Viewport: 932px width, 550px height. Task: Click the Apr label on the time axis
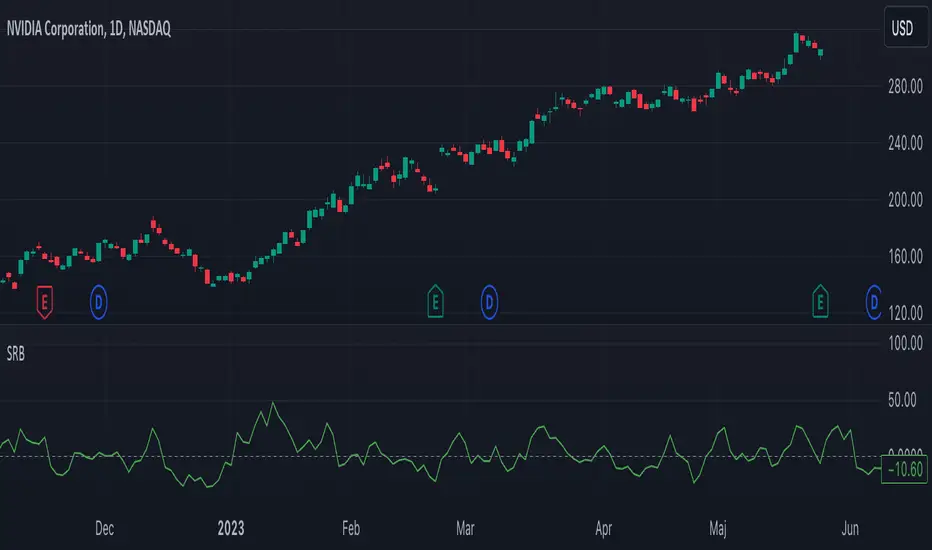click(603, 529)
